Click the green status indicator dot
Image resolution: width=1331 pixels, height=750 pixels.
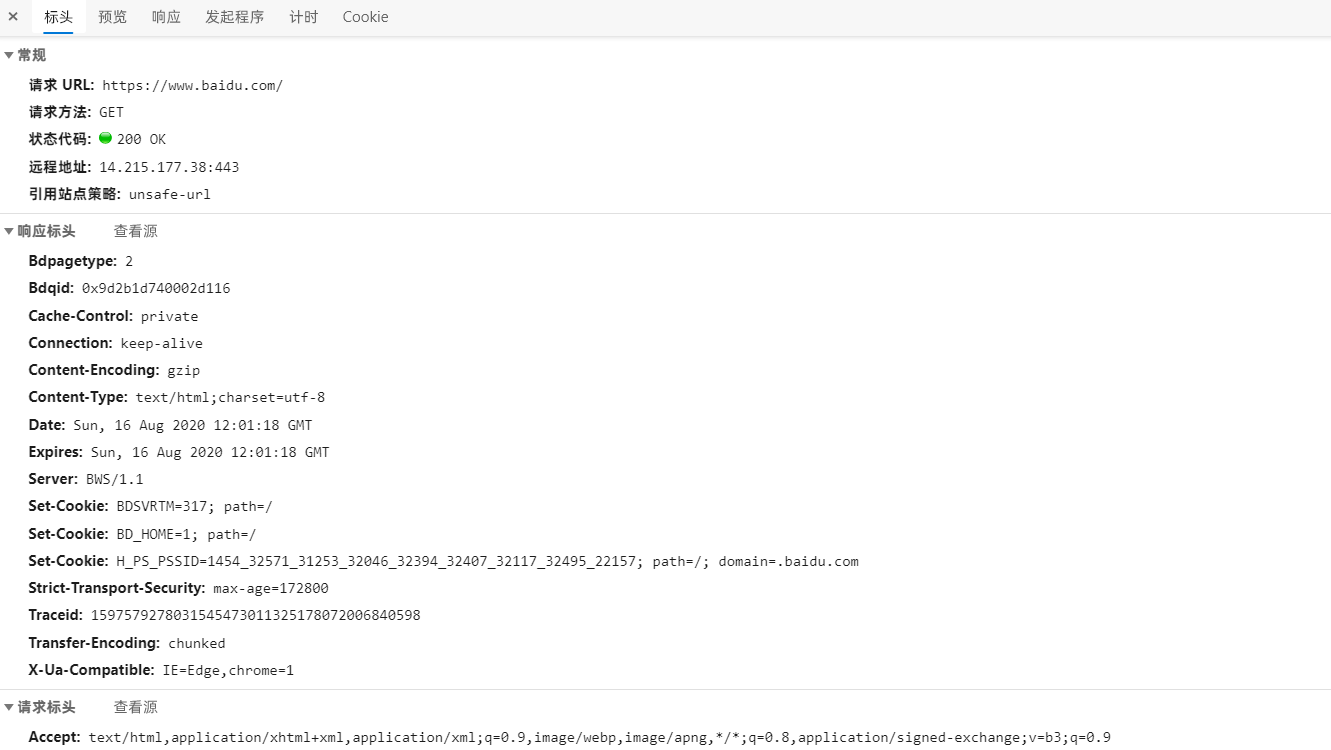coord(105,138)
